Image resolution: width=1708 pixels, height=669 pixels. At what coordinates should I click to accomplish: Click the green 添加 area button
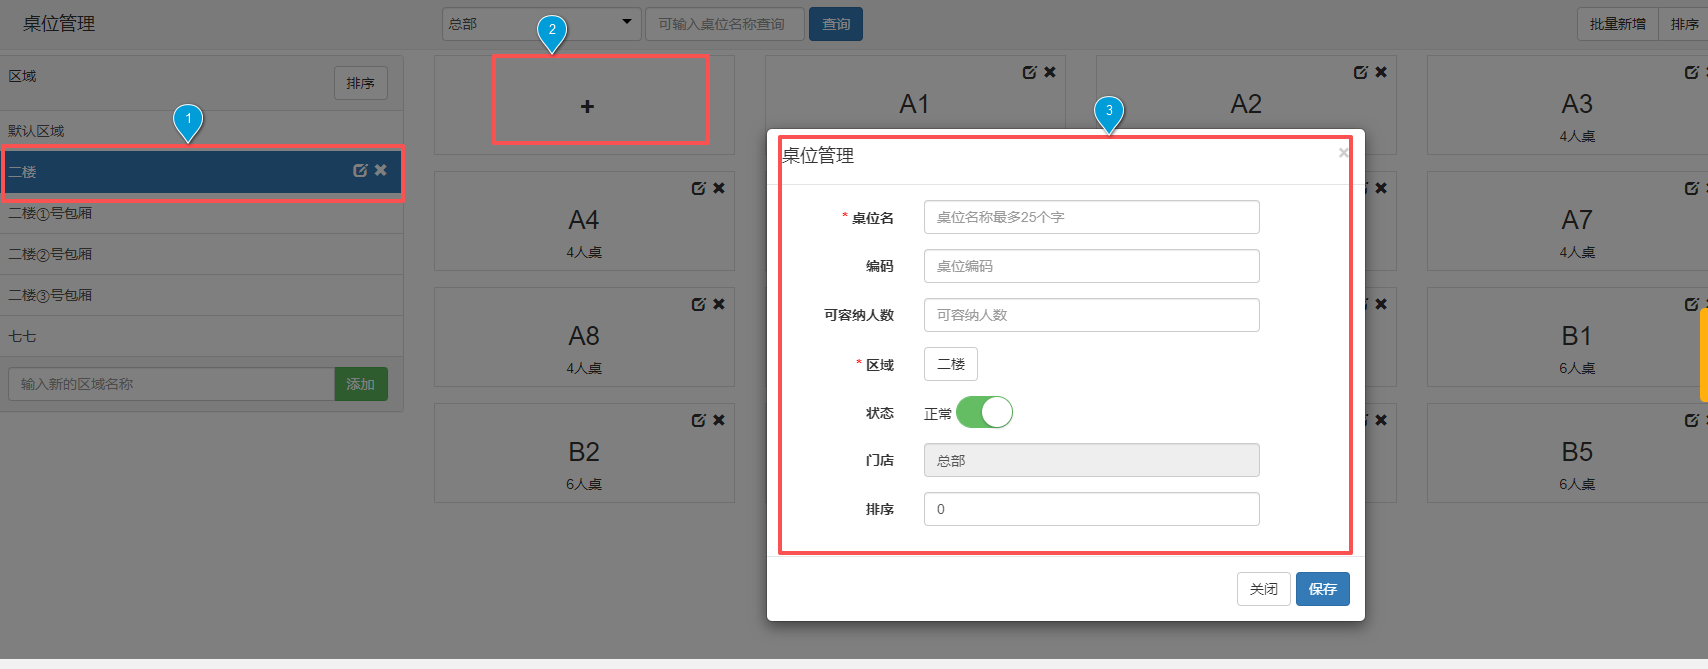(360, 384)
